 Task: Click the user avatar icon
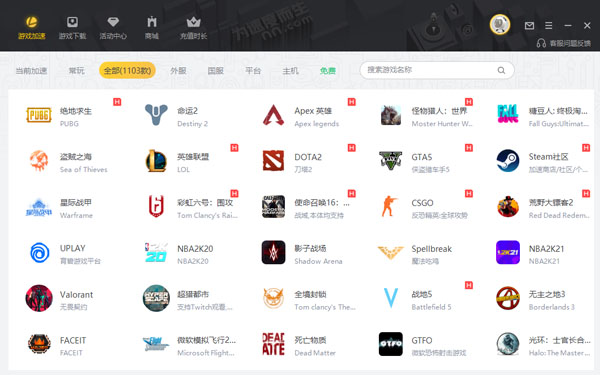(x=500, y=24)
